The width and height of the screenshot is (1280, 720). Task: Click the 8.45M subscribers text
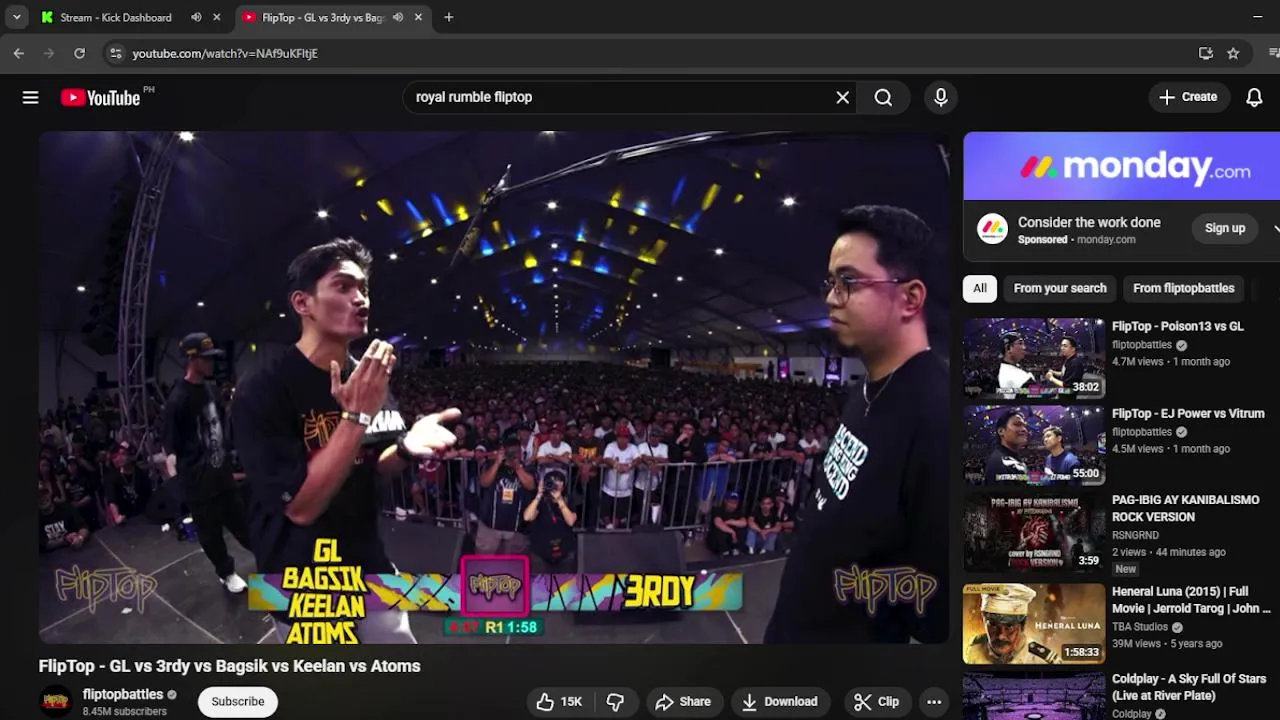[124, 712]
